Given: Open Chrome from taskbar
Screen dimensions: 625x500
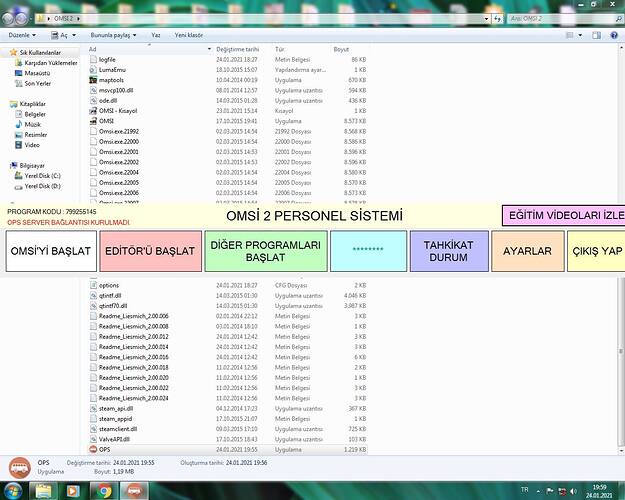Looking at the screenshot, I should [x=104, y=491].
